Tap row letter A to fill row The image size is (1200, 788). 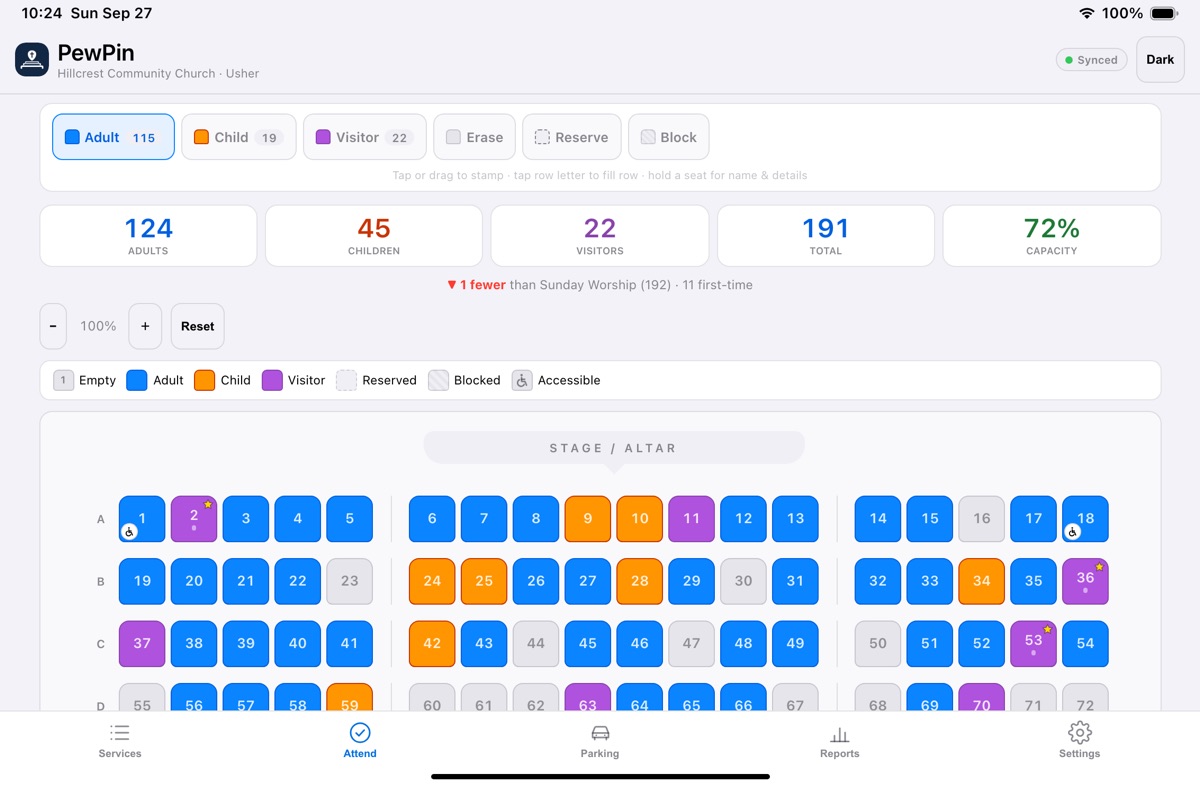click(x=100, y=519)
